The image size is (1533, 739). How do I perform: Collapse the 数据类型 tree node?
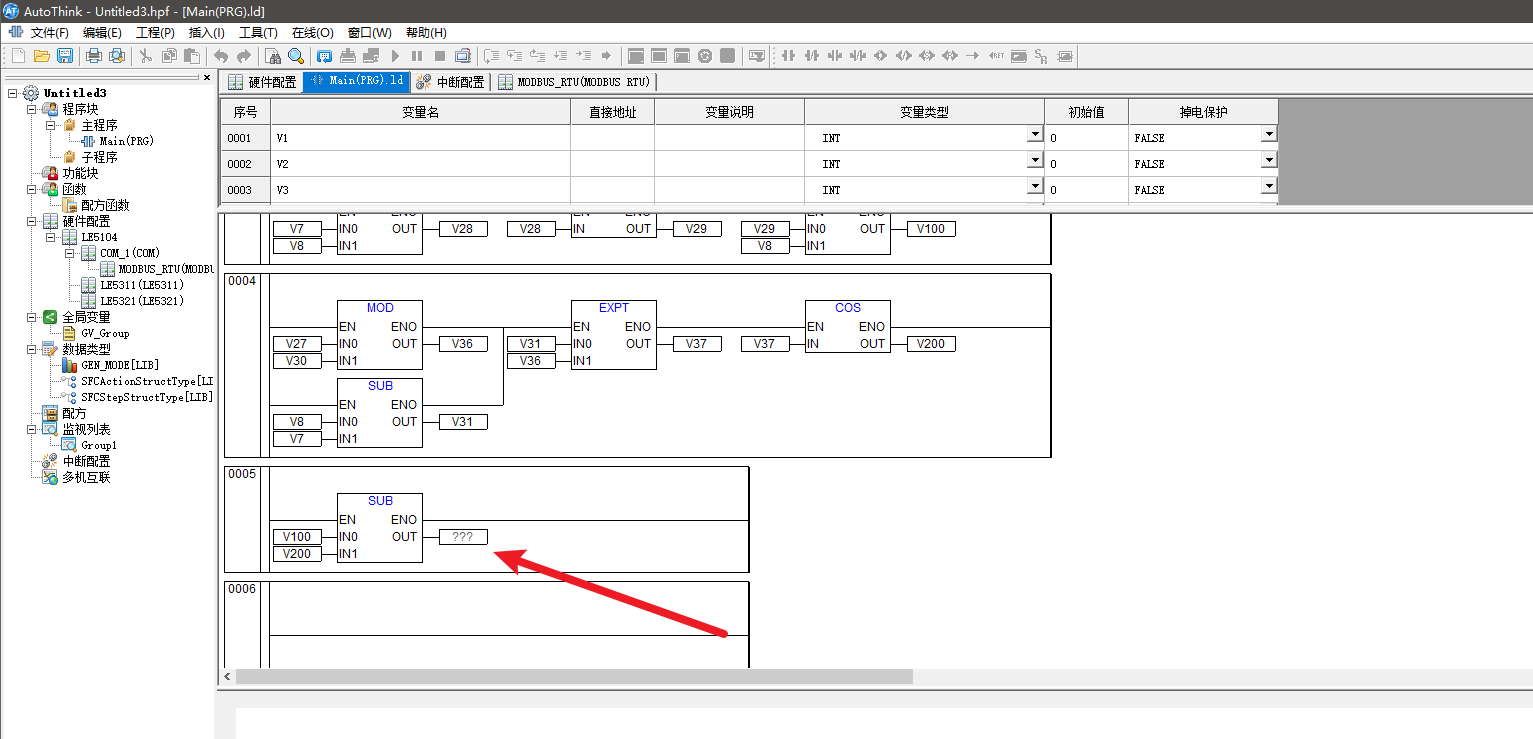tap(32, 349)
